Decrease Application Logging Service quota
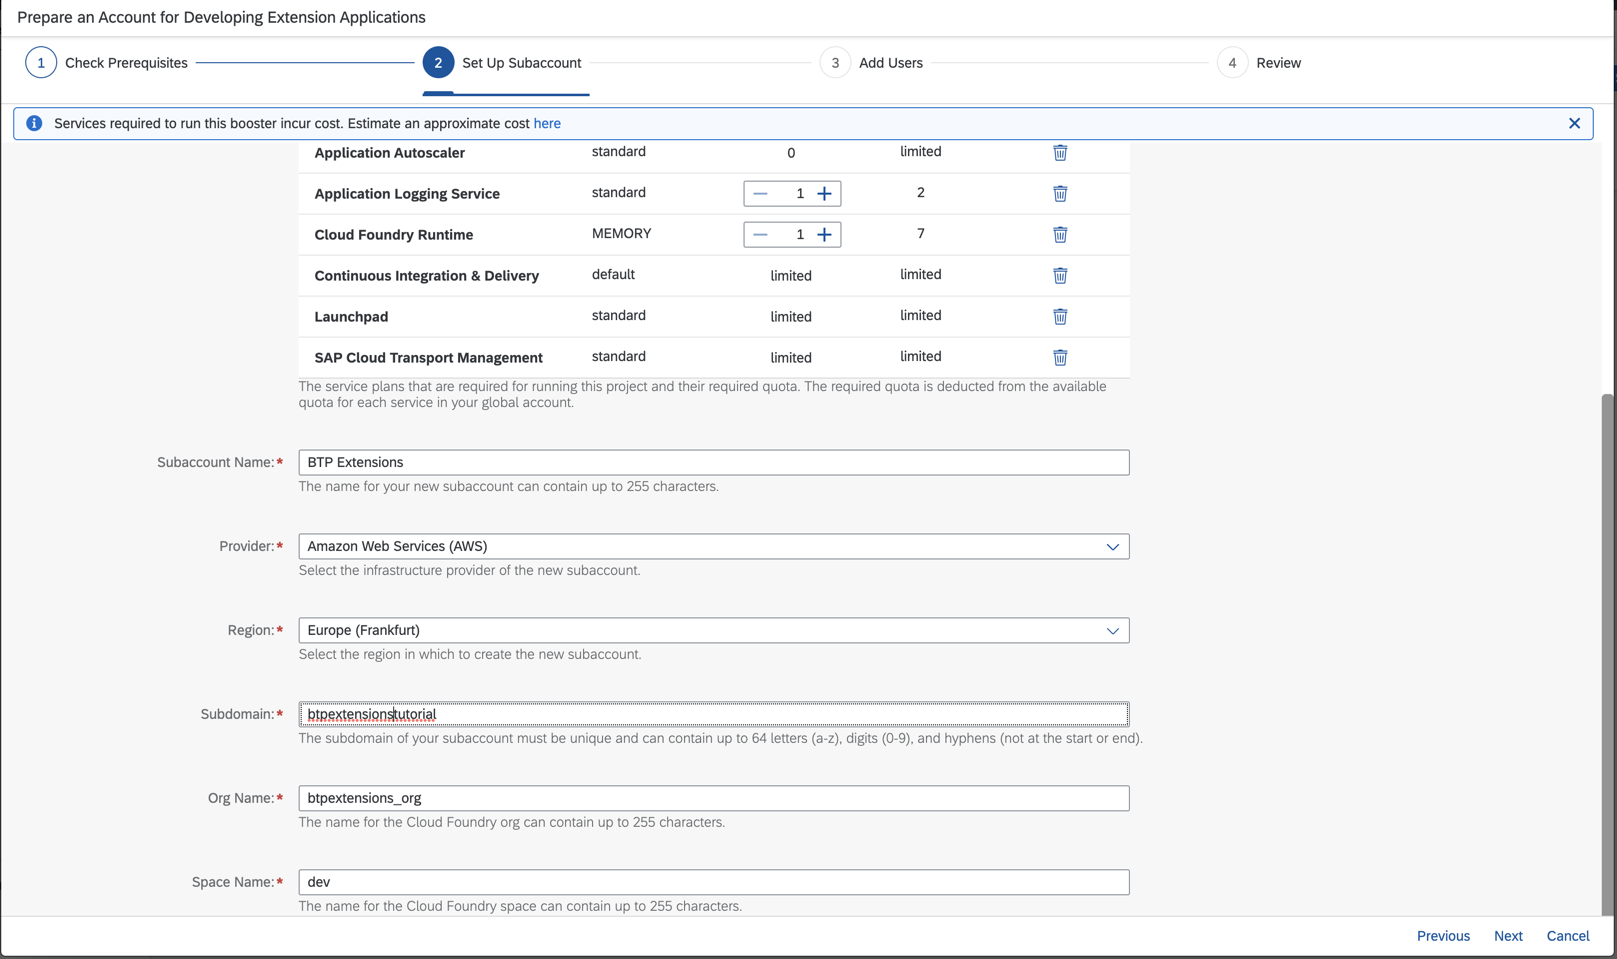1617x959 pixels. pos(760,193)
